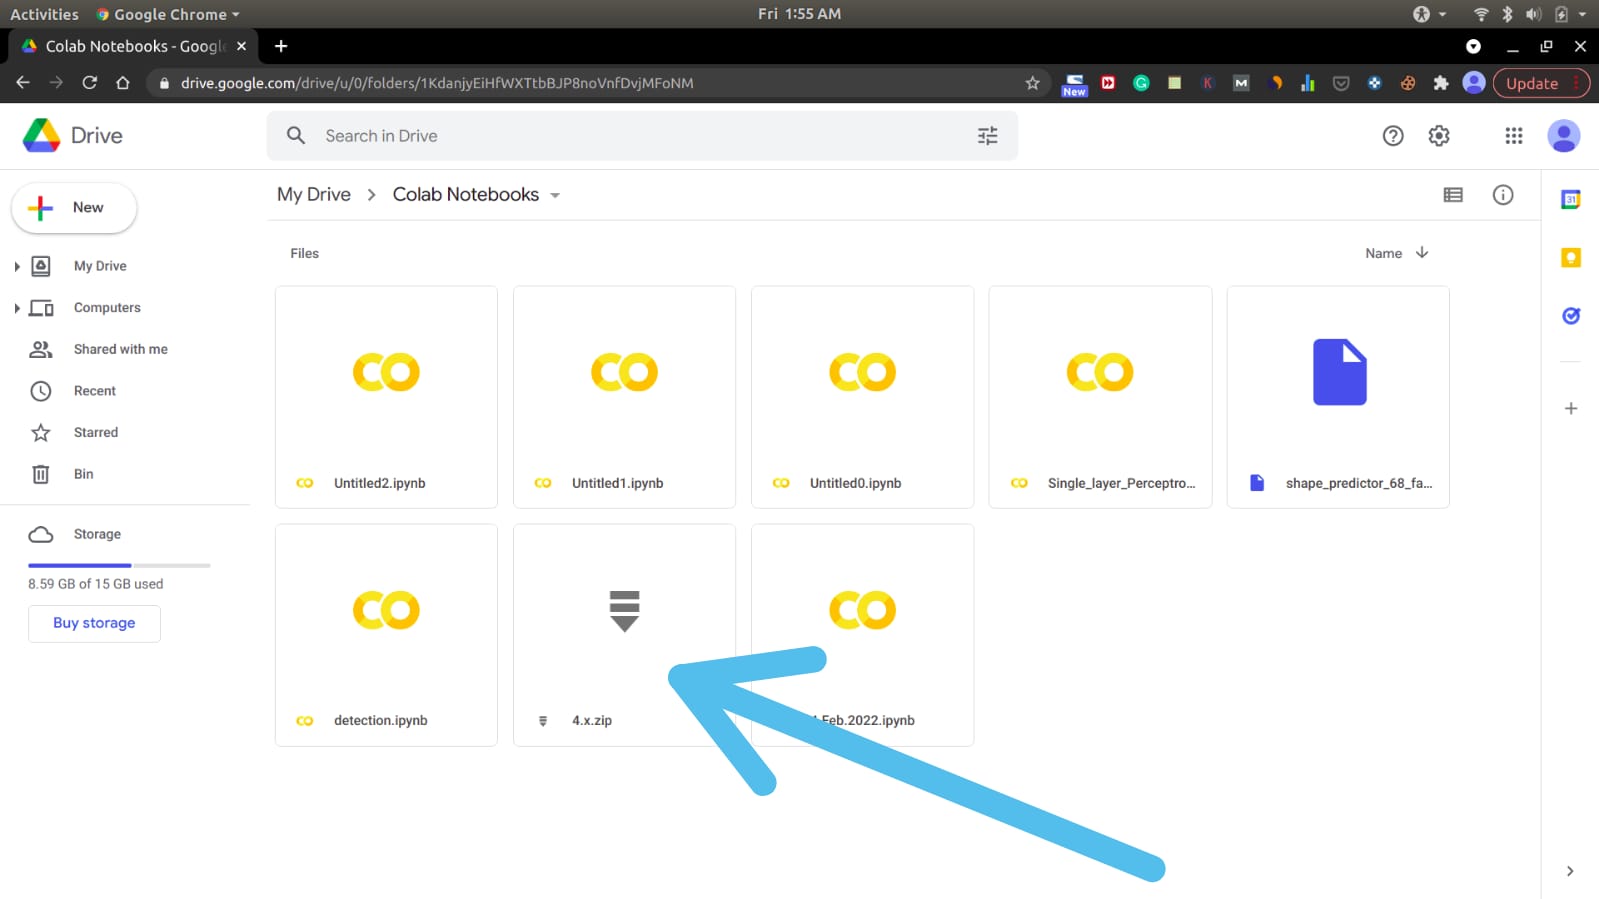1599x899 pixels.
Task: Click the Pocket extension icon
Action: click(x=1341, y=83)
